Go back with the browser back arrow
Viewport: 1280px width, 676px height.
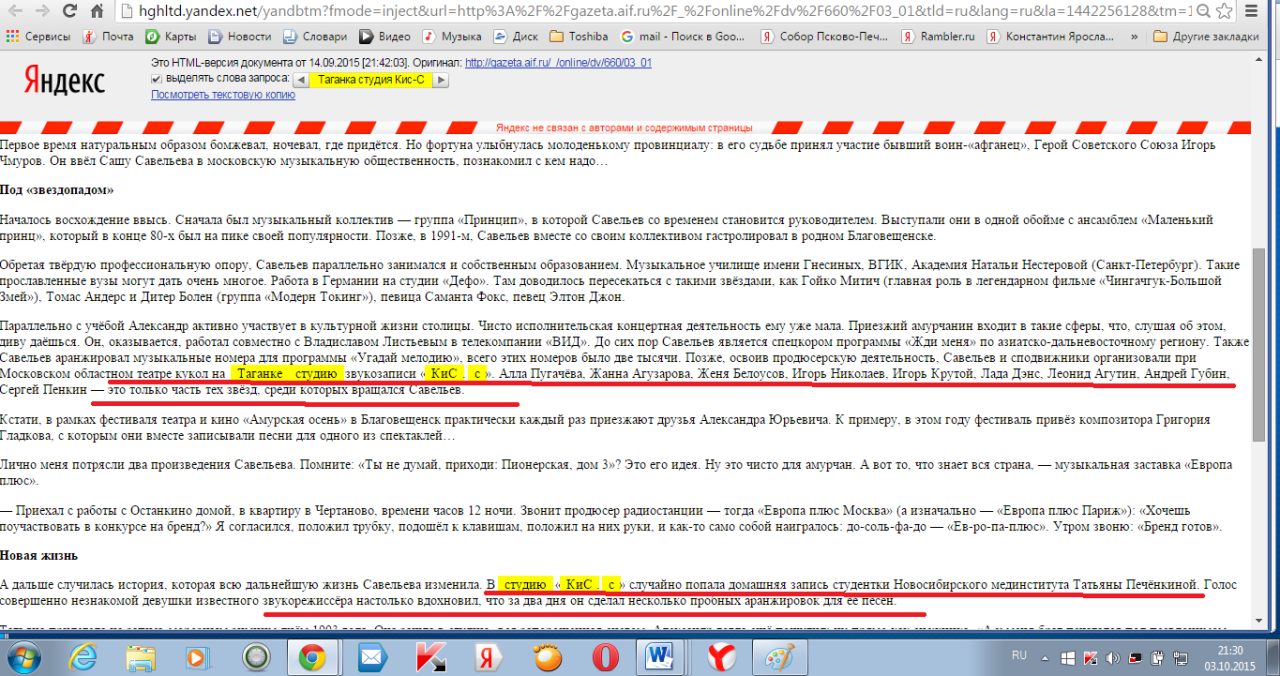(x=15, y=12)
